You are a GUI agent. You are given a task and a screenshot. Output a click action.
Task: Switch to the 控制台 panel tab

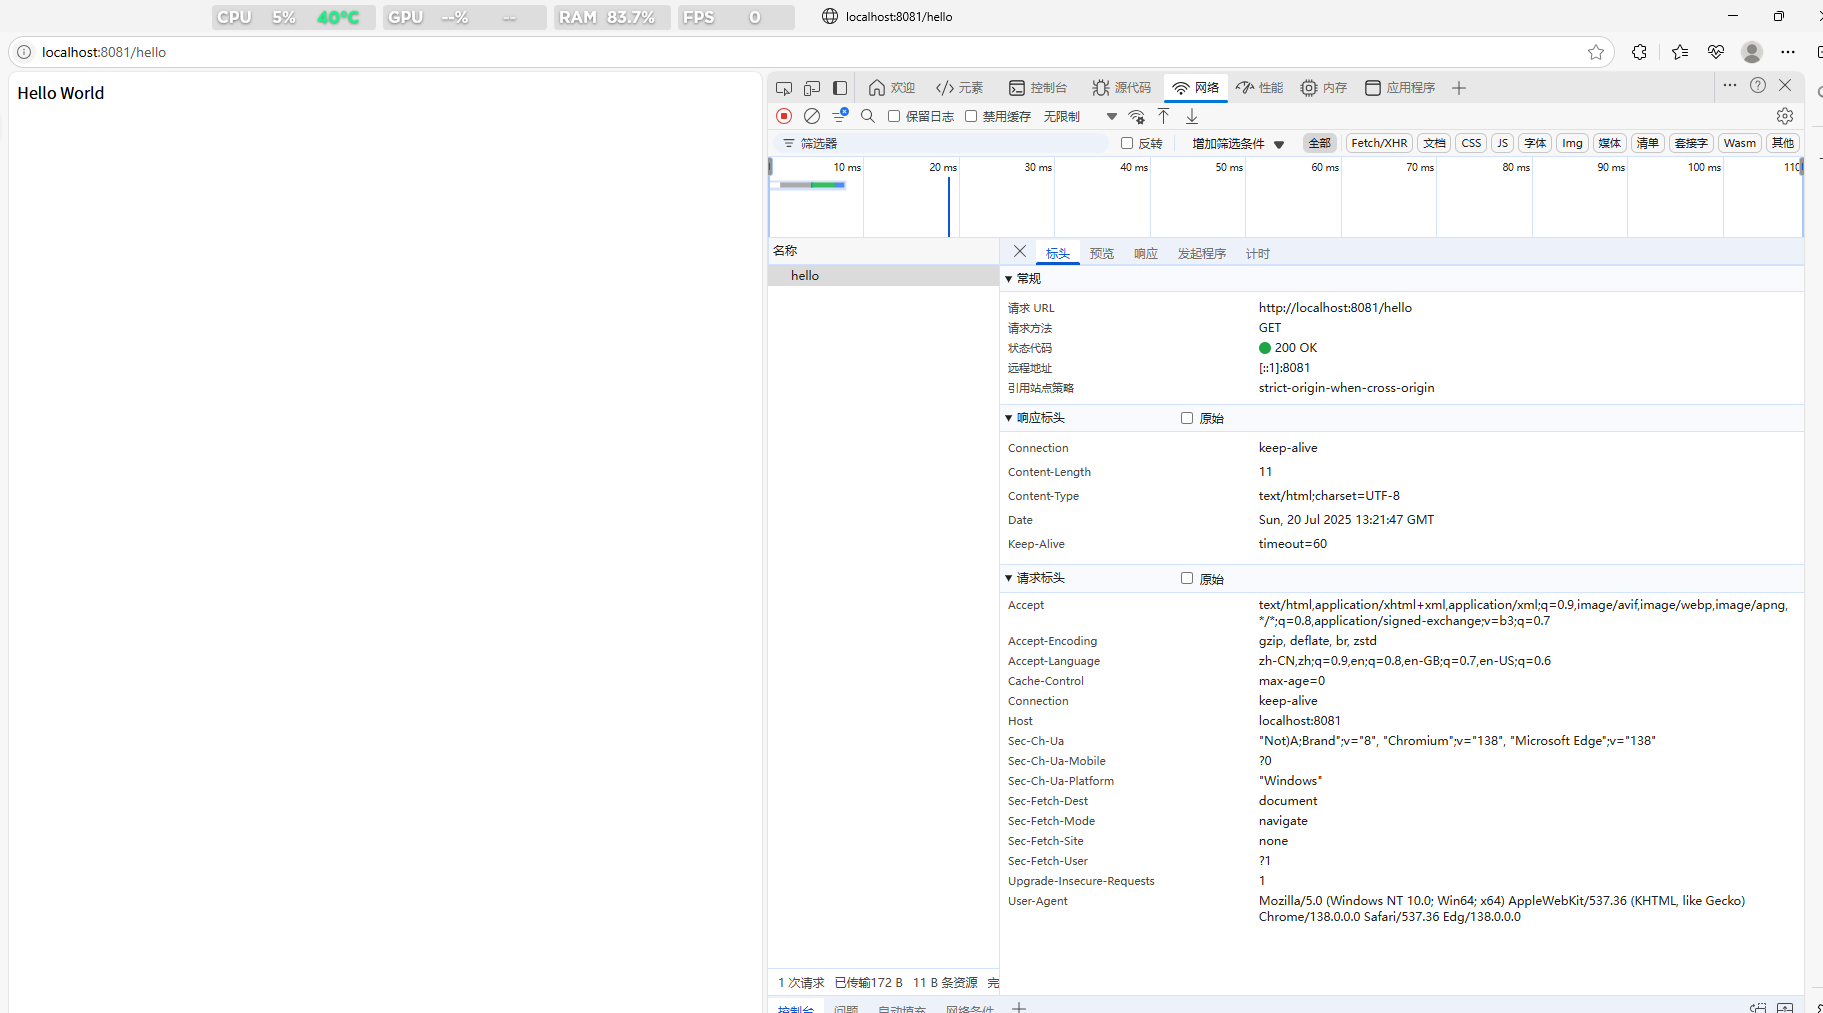(x=1038, y=88)
